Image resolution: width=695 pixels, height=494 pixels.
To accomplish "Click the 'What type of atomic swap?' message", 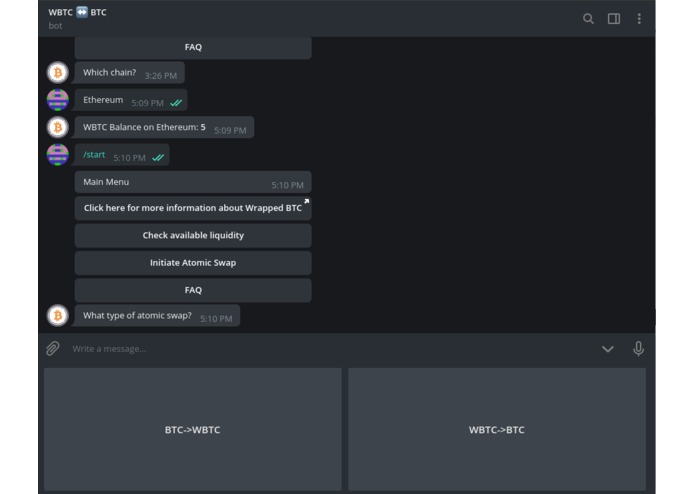I will click(x=157, y=315).
